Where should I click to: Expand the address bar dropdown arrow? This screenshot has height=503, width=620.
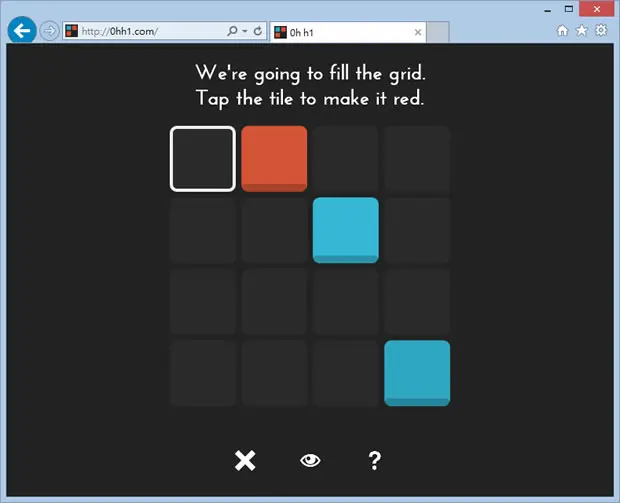pos(245,31)
